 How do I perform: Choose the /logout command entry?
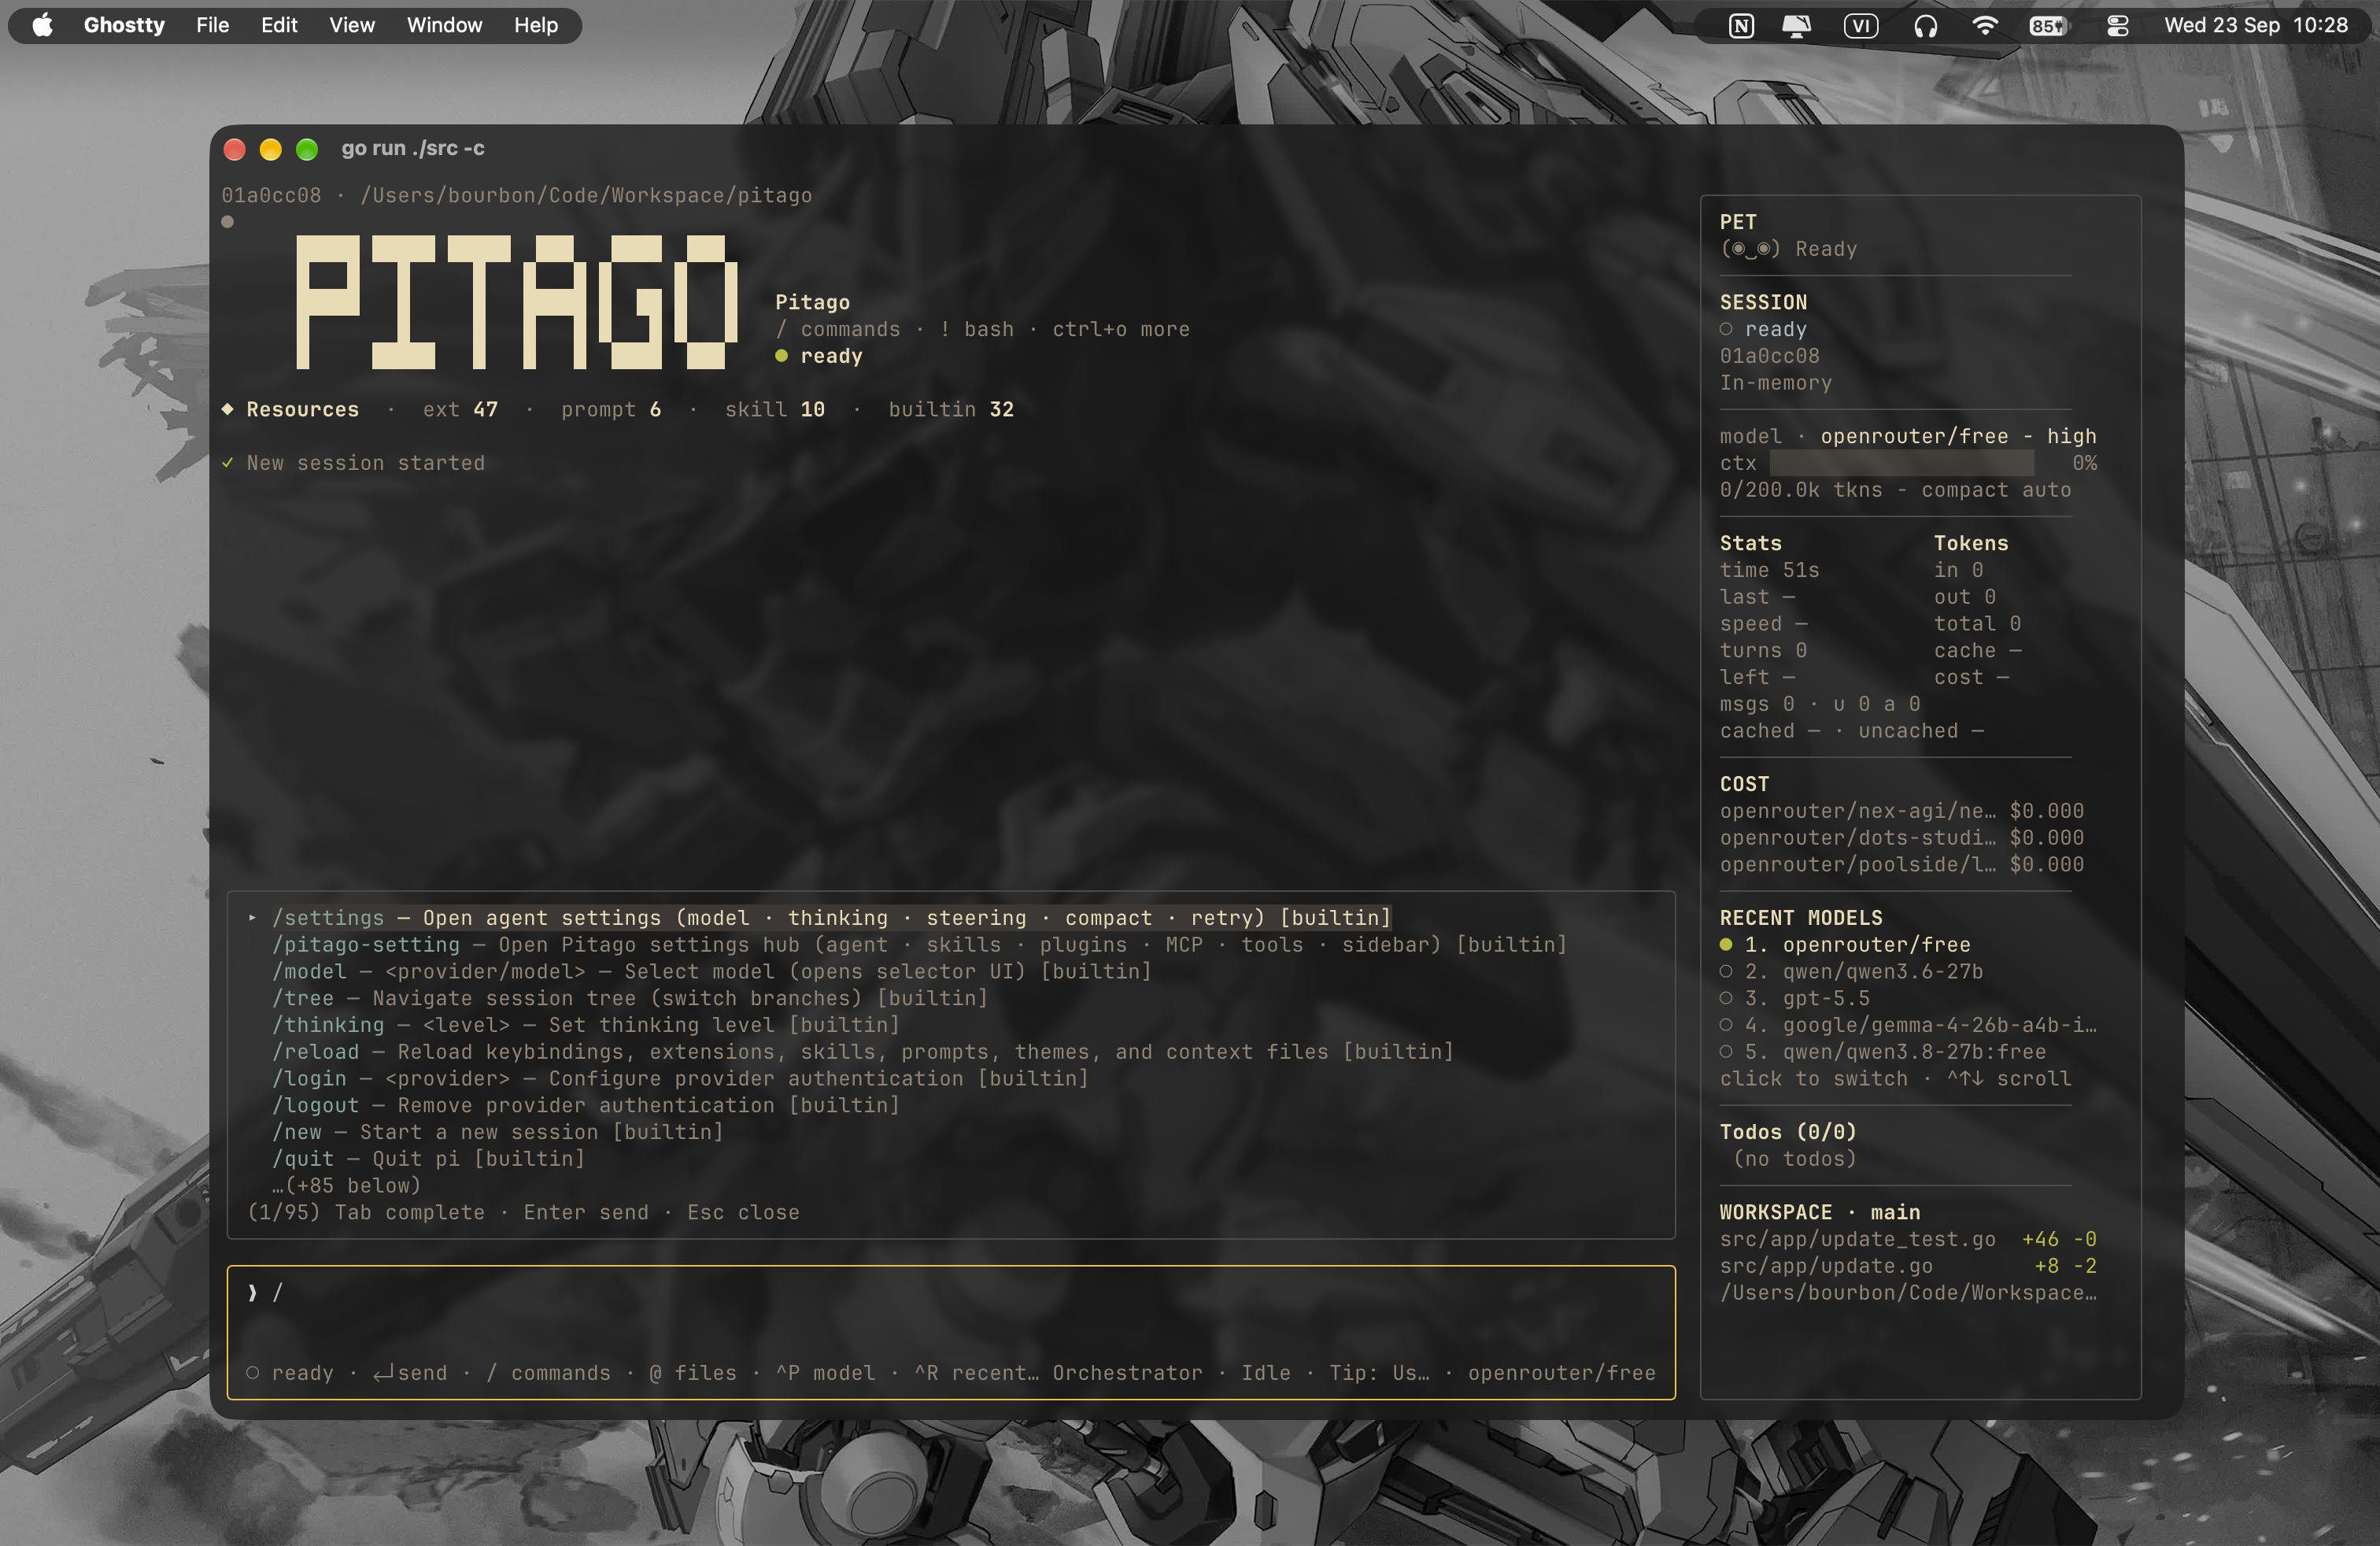point(585,1106)
